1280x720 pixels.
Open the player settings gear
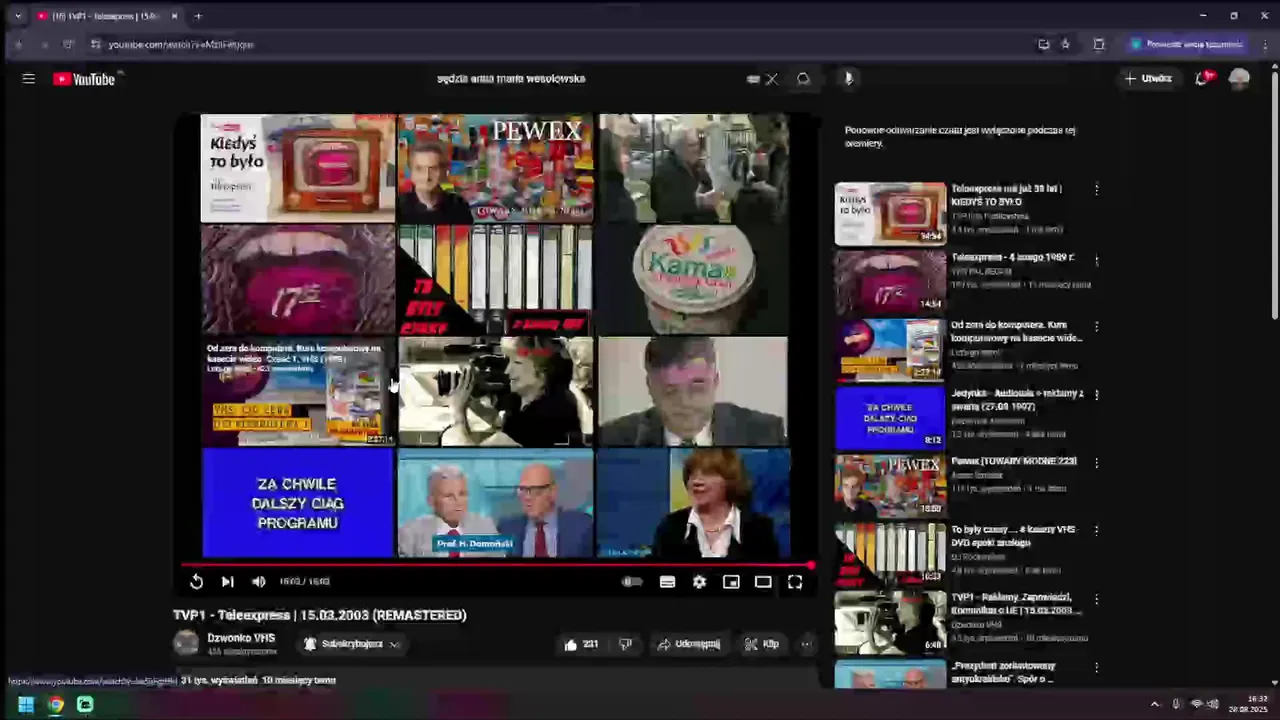click(x=699, y=582)
